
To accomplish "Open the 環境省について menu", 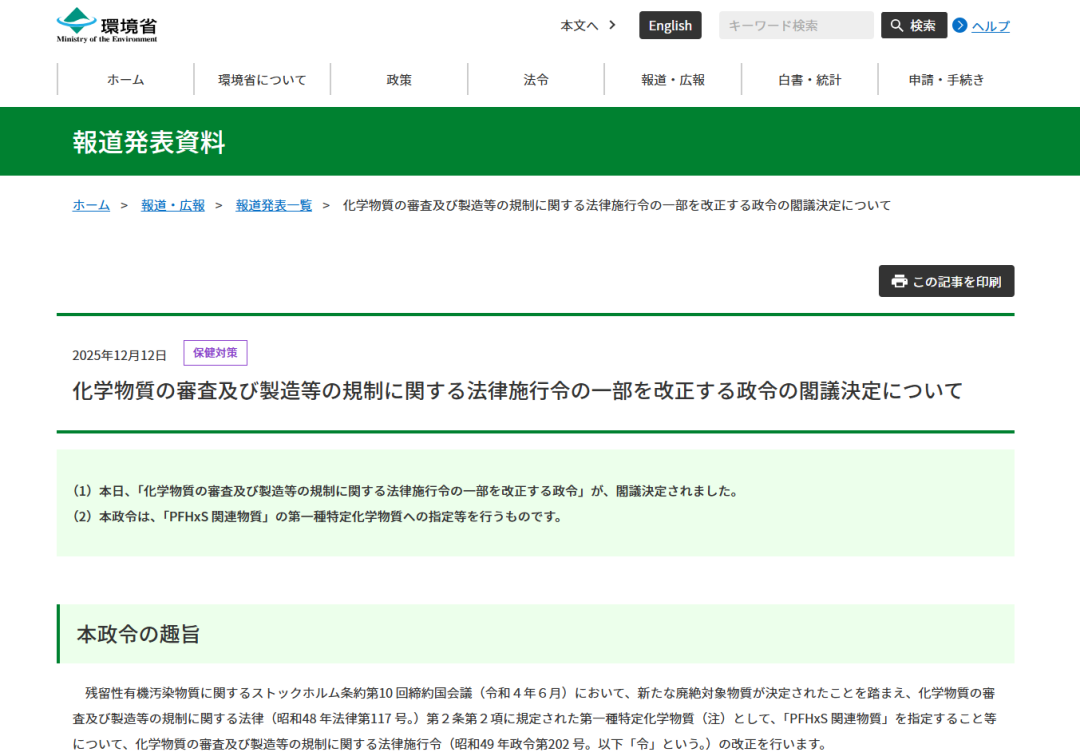I will 262,80.
